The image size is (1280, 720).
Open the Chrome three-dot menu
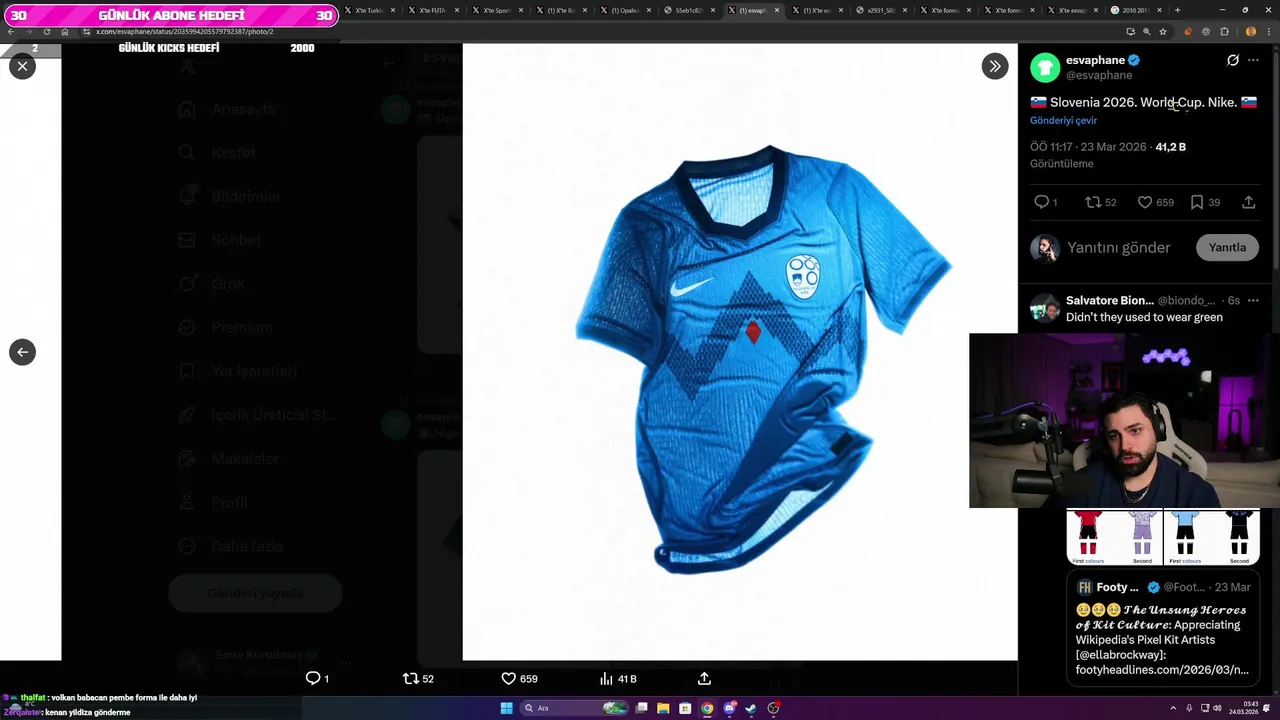point(1268,31)
